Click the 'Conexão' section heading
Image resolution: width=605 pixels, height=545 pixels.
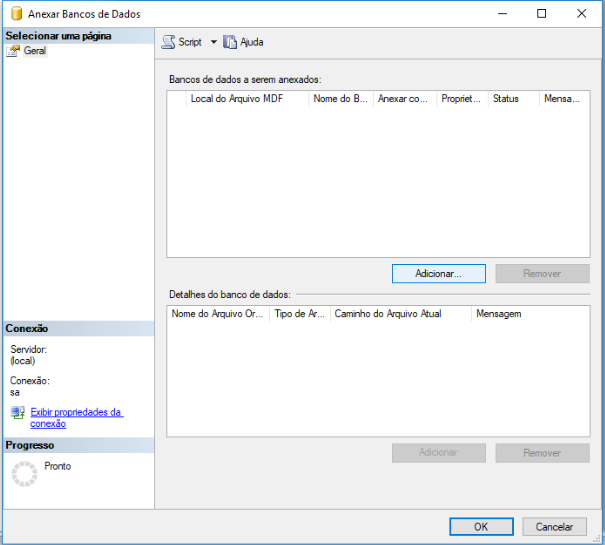27,328
